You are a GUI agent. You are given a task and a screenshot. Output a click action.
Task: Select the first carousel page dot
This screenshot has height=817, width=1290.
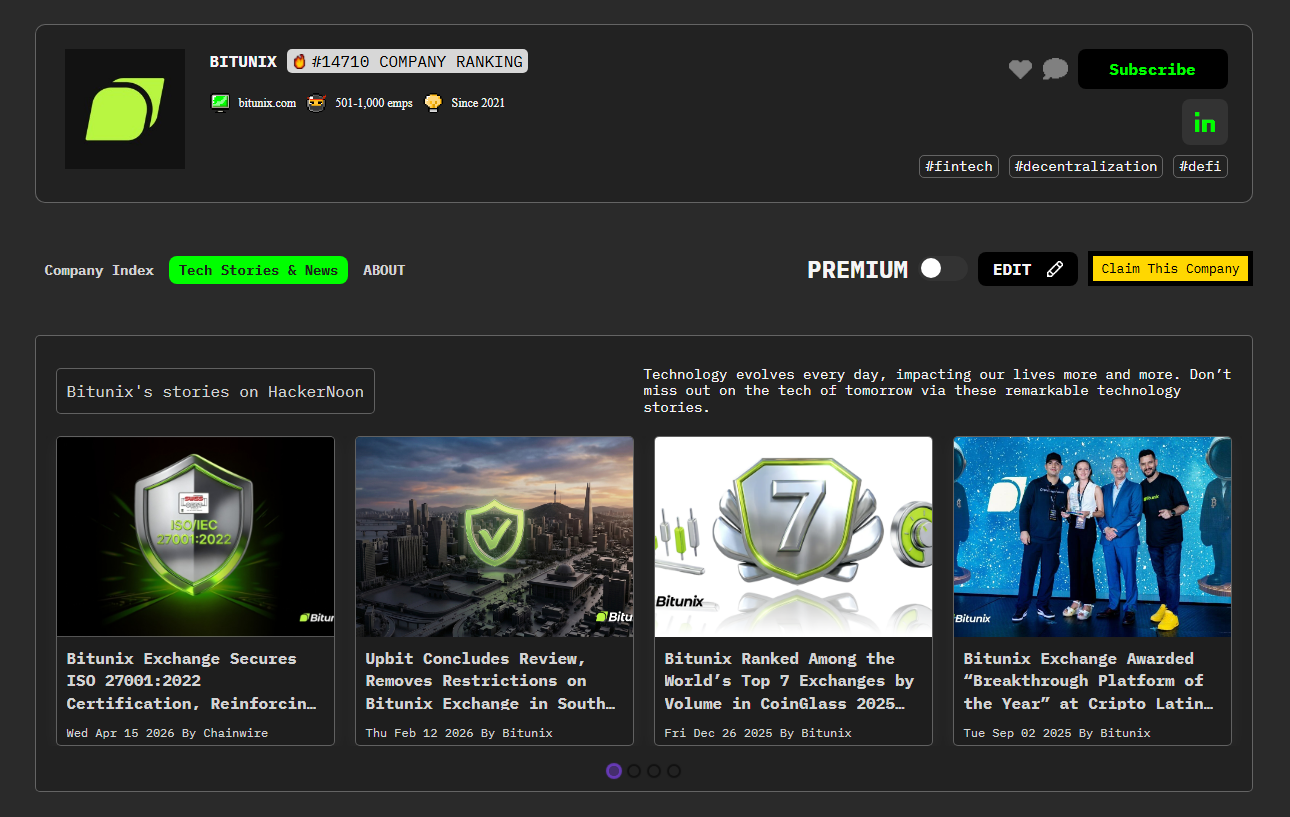pyautogui.click(x=614, y=771)
